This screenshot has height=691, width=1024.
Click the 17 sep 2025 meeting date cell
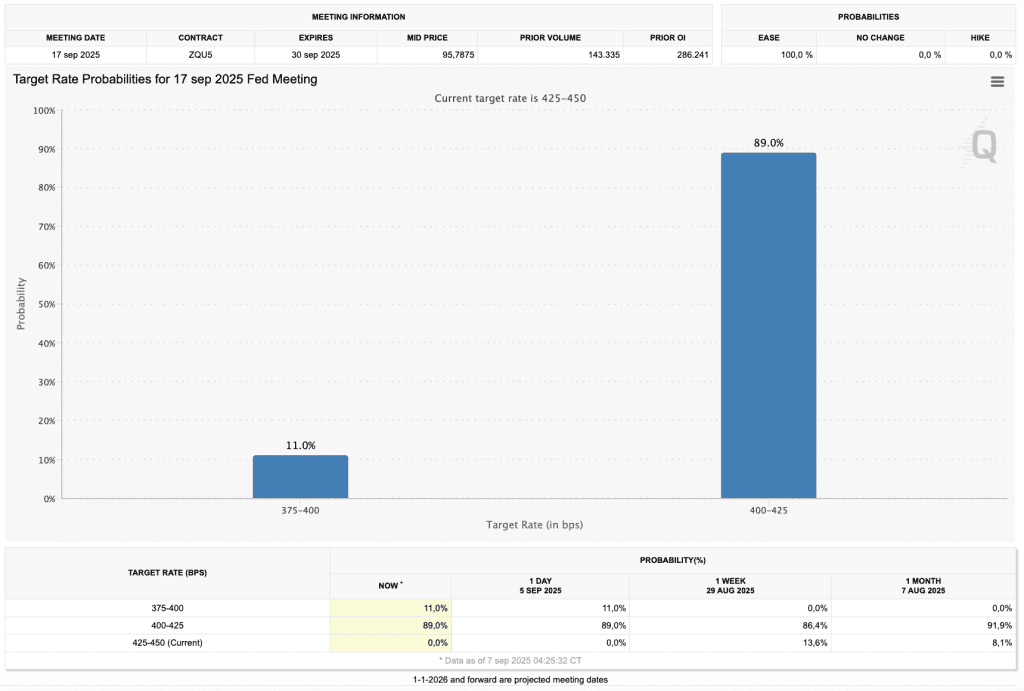coord(76,55)
